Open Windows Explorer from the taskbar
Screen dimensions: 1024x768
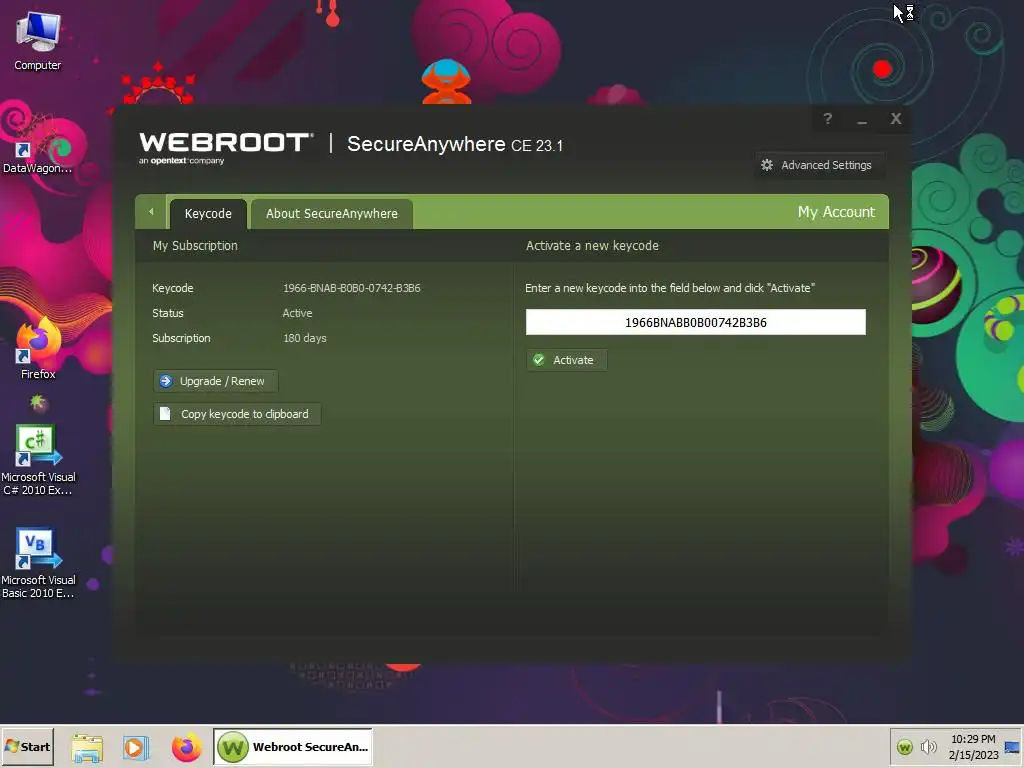[x=87, y=747]
